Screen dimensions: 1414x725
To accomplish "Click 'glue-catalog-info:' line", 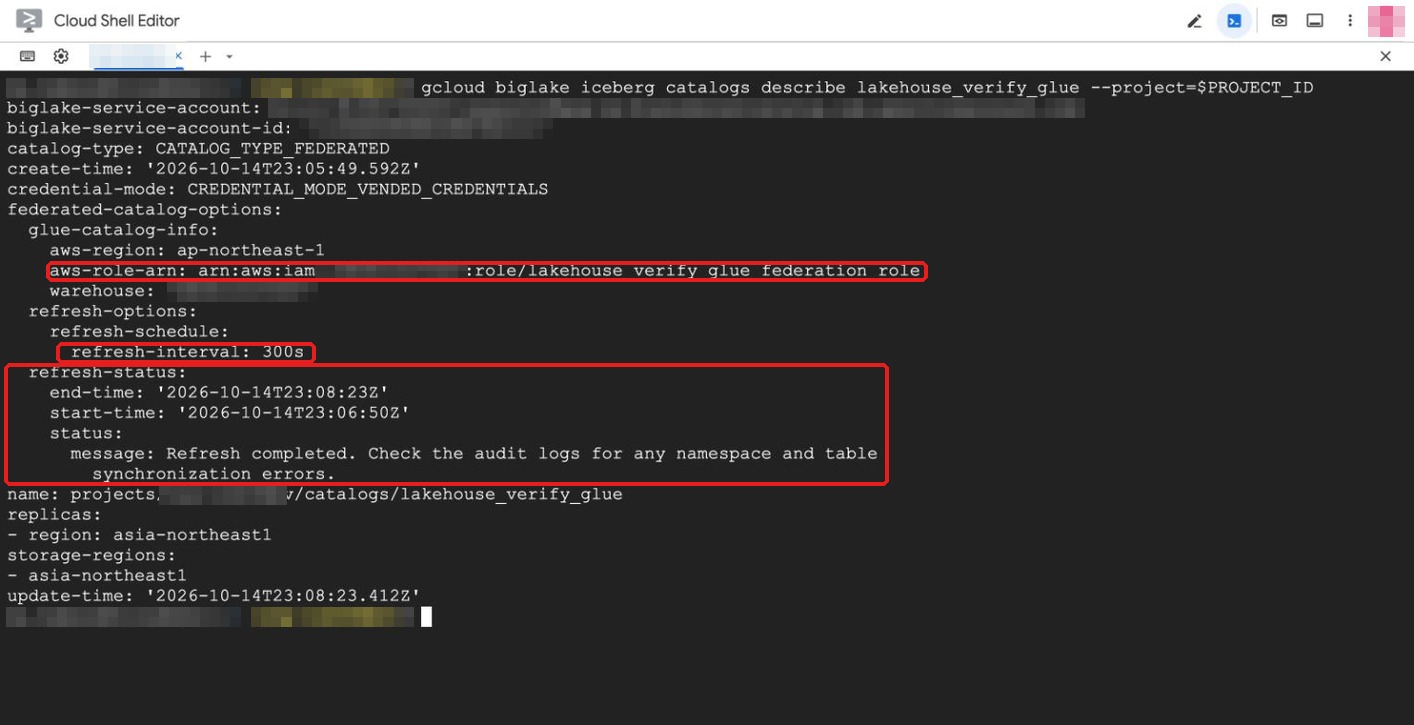I will pyautogui.click(x=123, y=230).
